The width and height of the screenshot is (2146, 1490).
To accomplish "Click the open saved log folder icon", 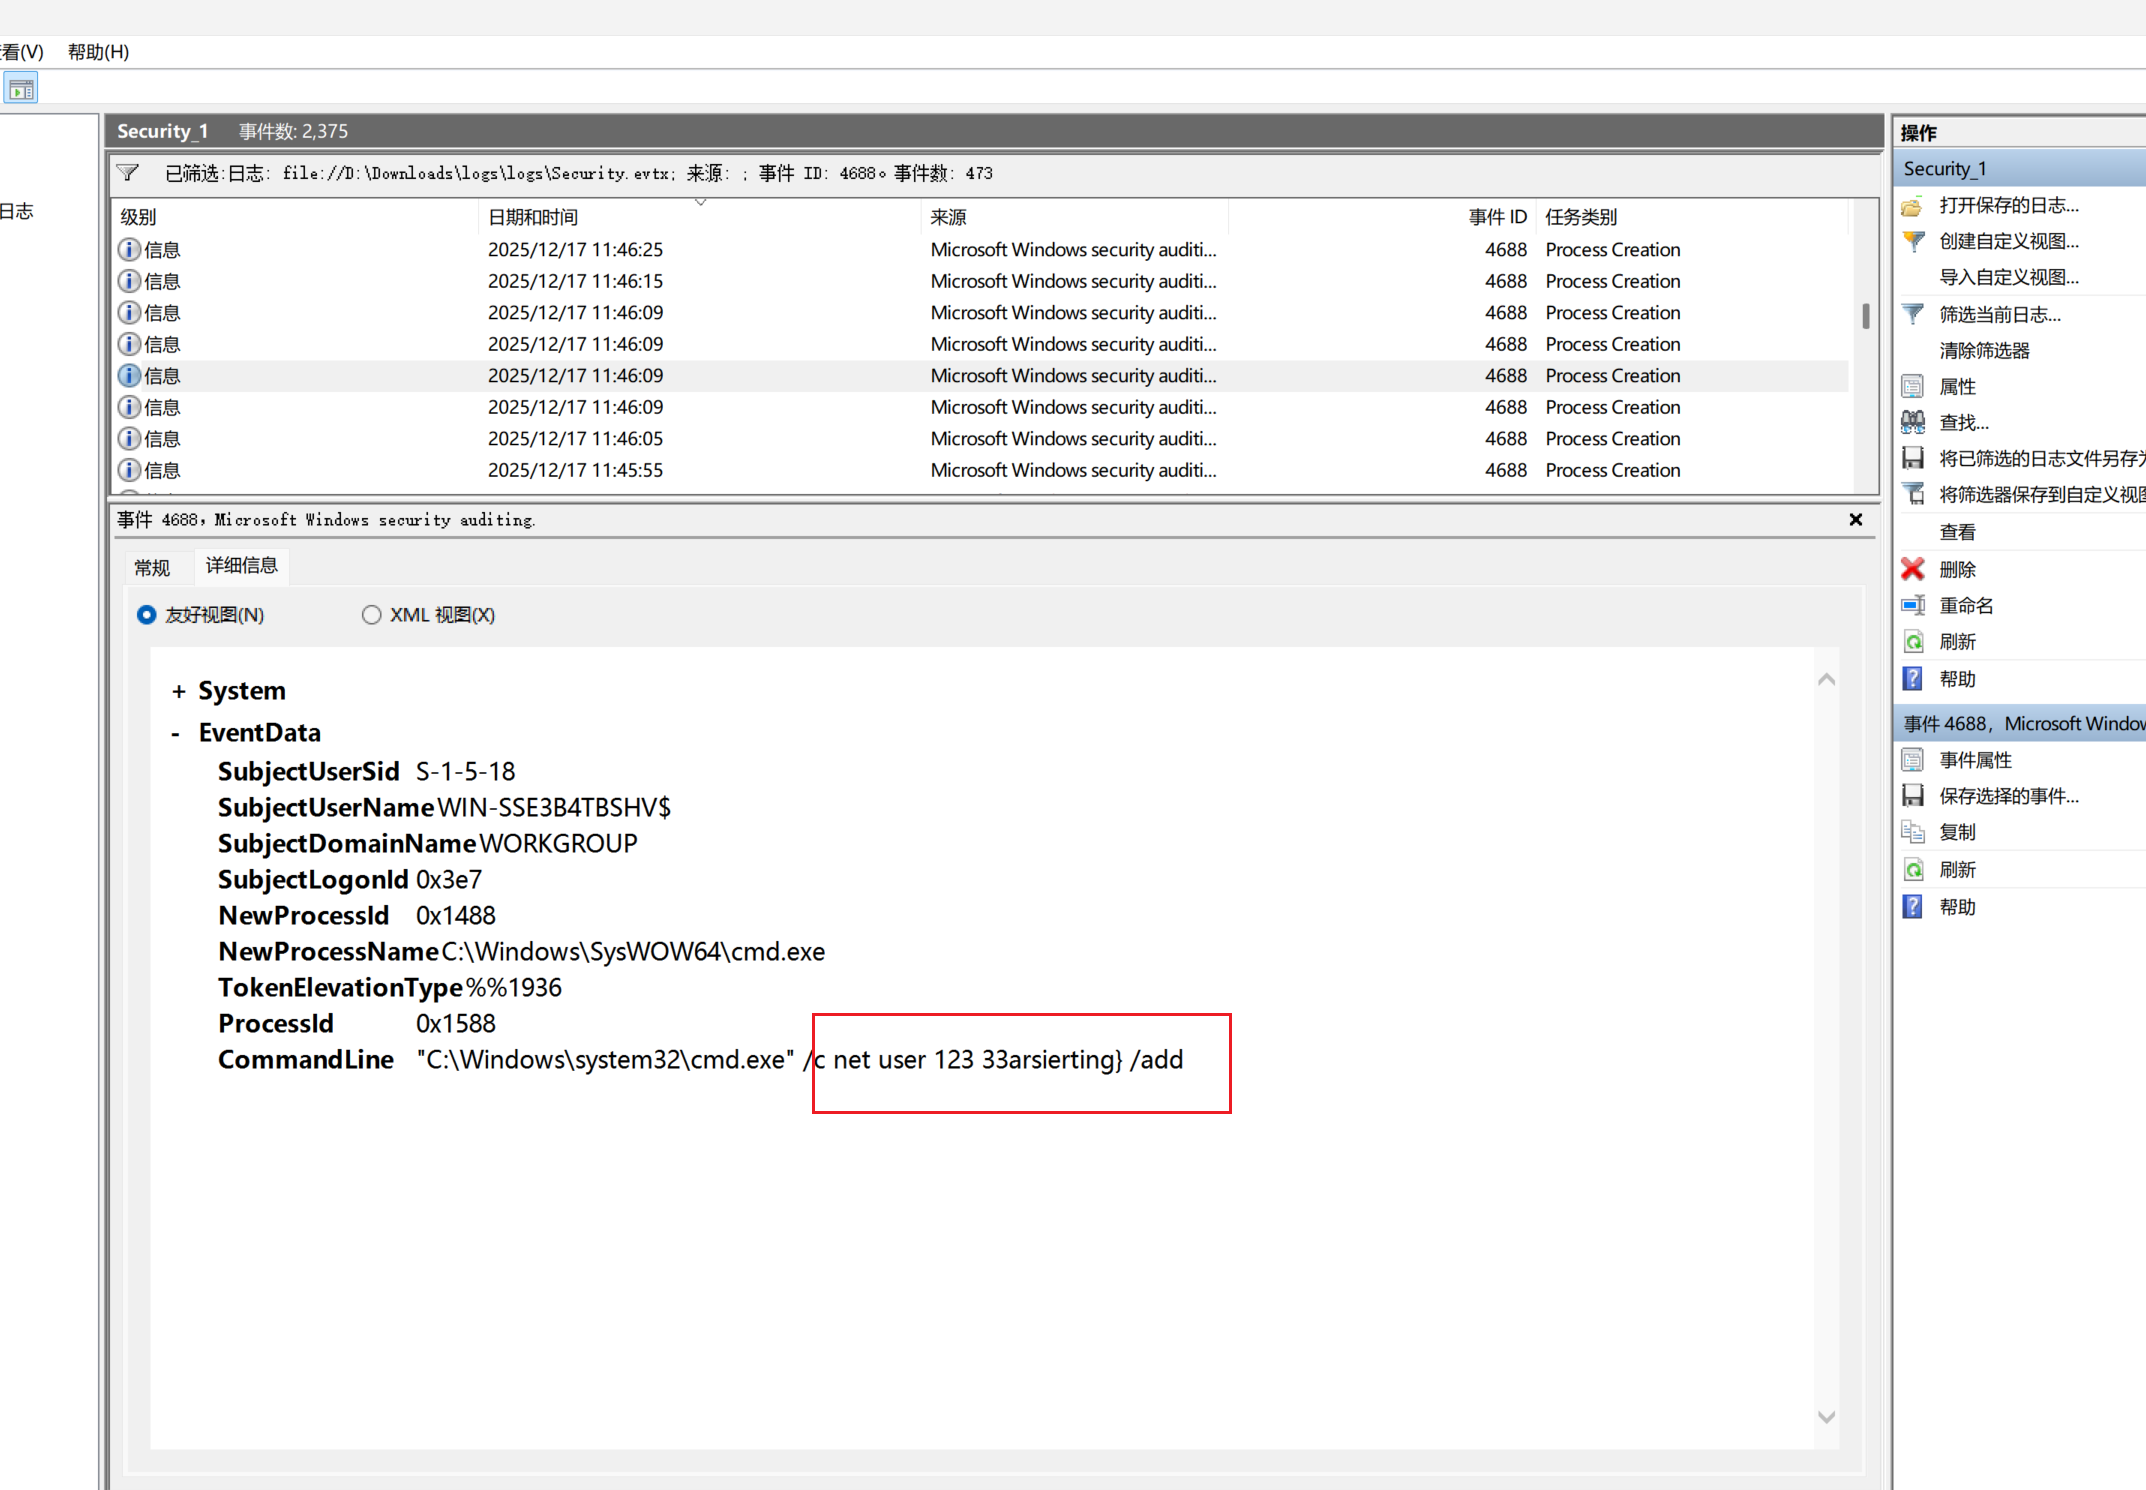I will pos(1912,206).
